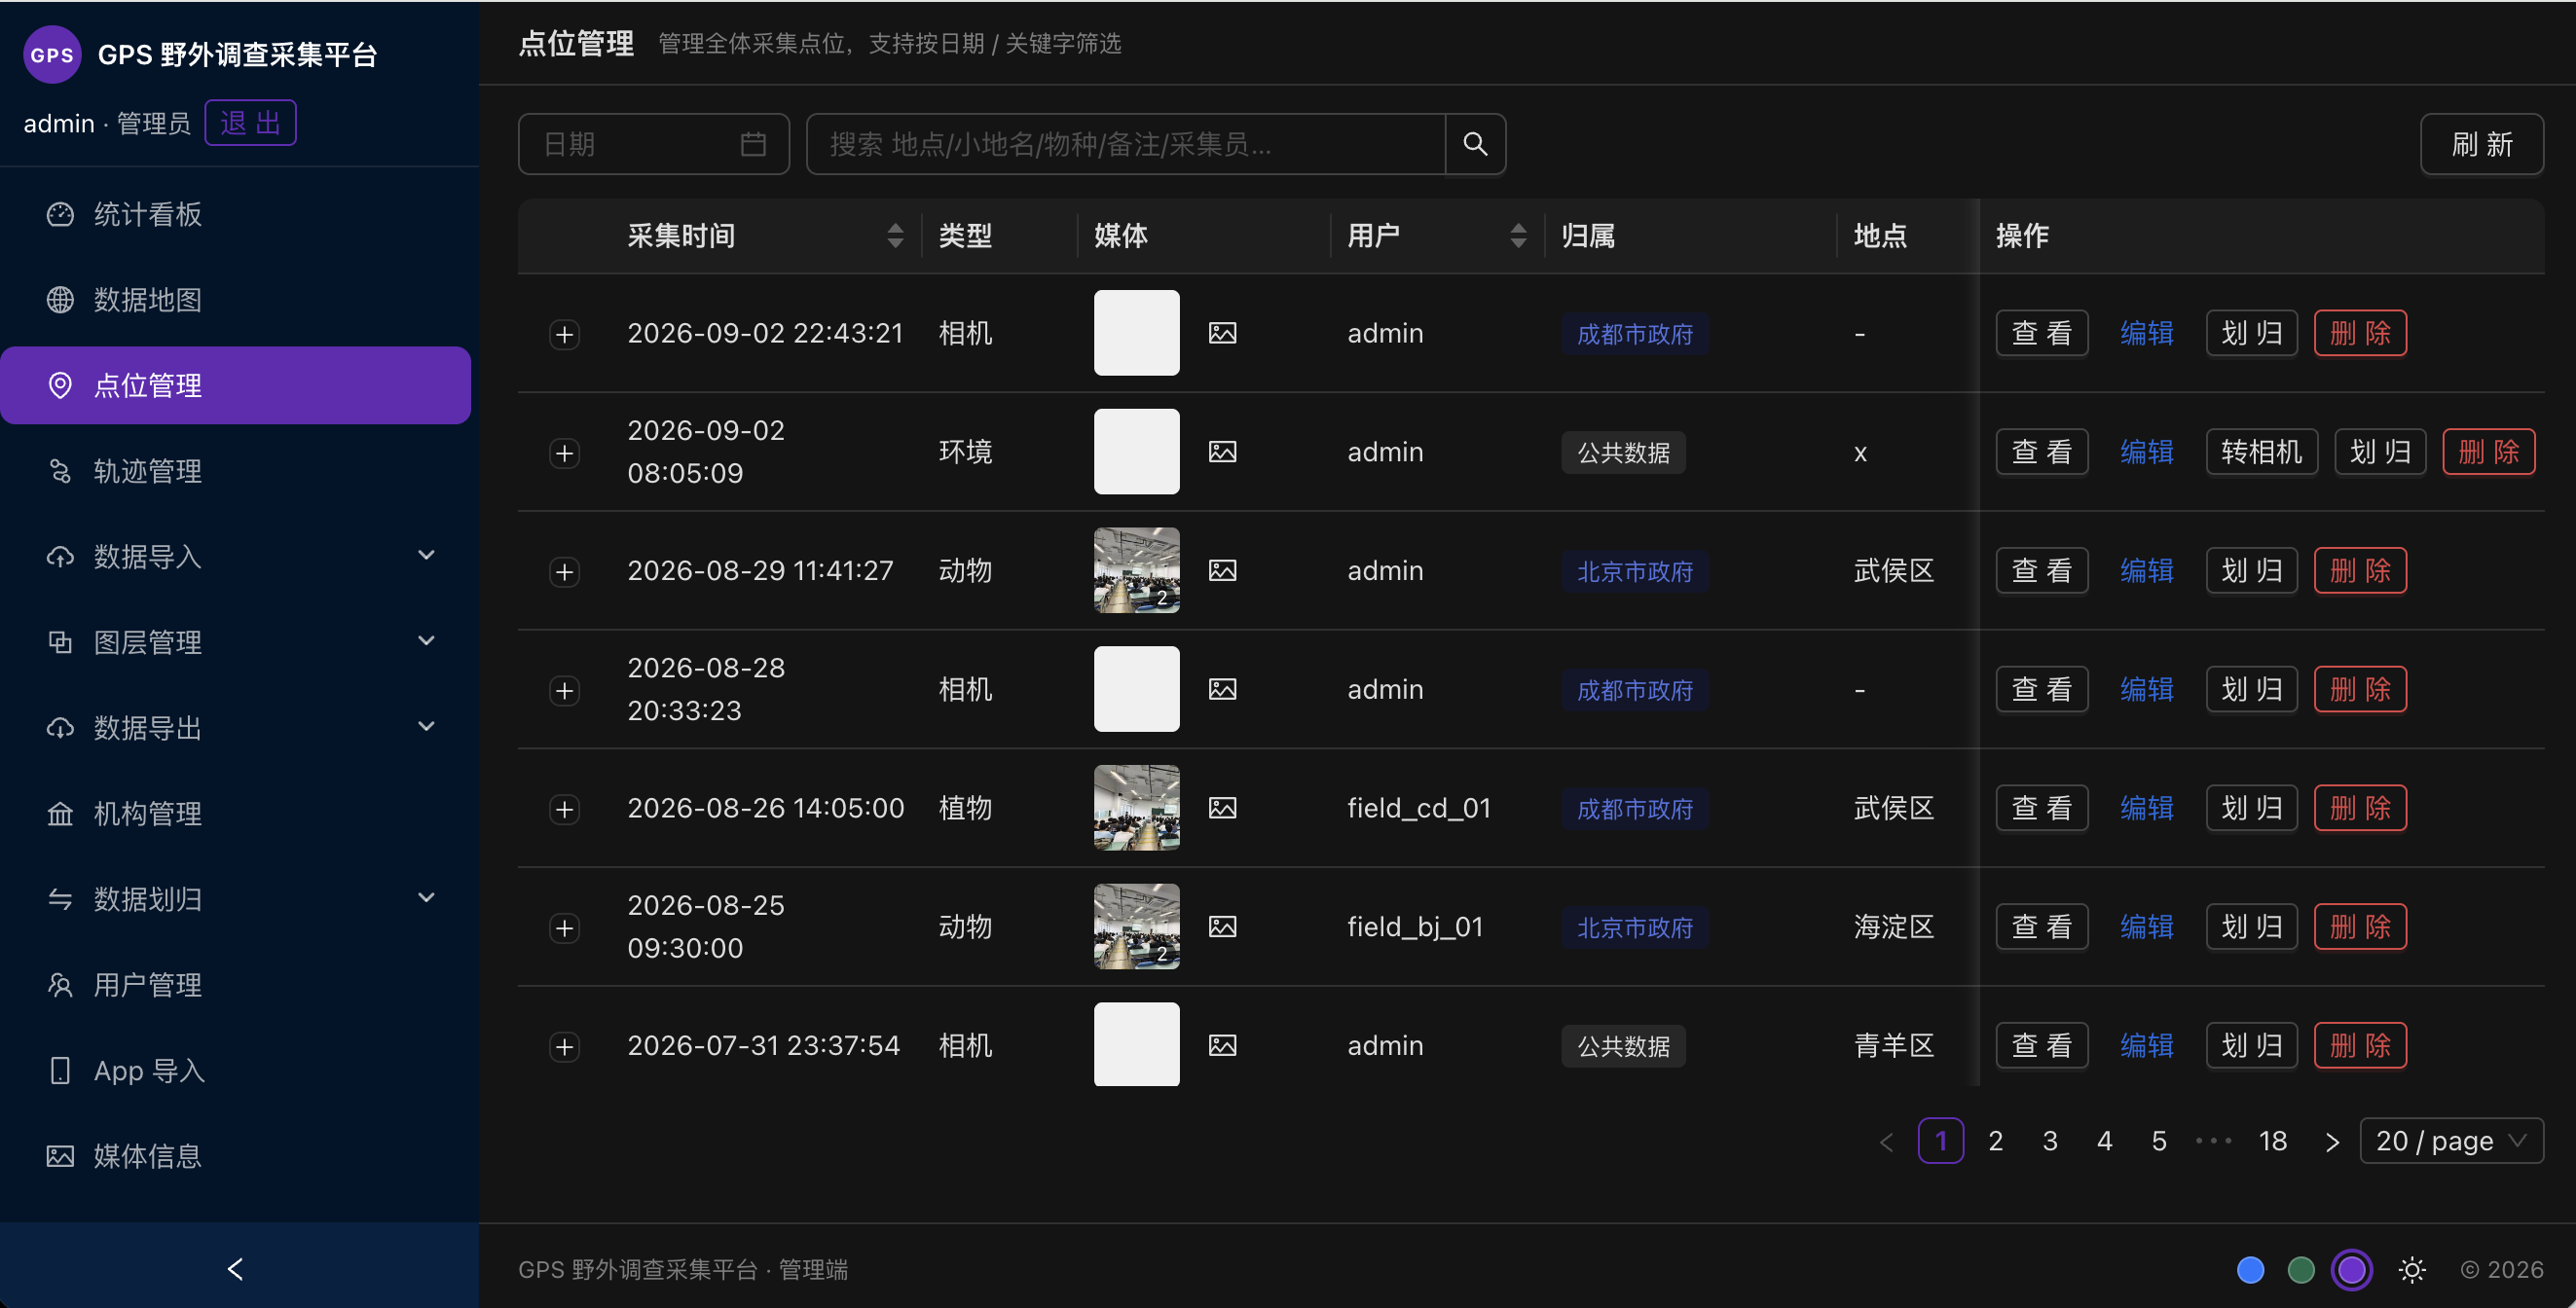Click 查看 for 2026-07-31 23:37:54 row
The image size is (2576, 1308).
click(2041, 1045)
